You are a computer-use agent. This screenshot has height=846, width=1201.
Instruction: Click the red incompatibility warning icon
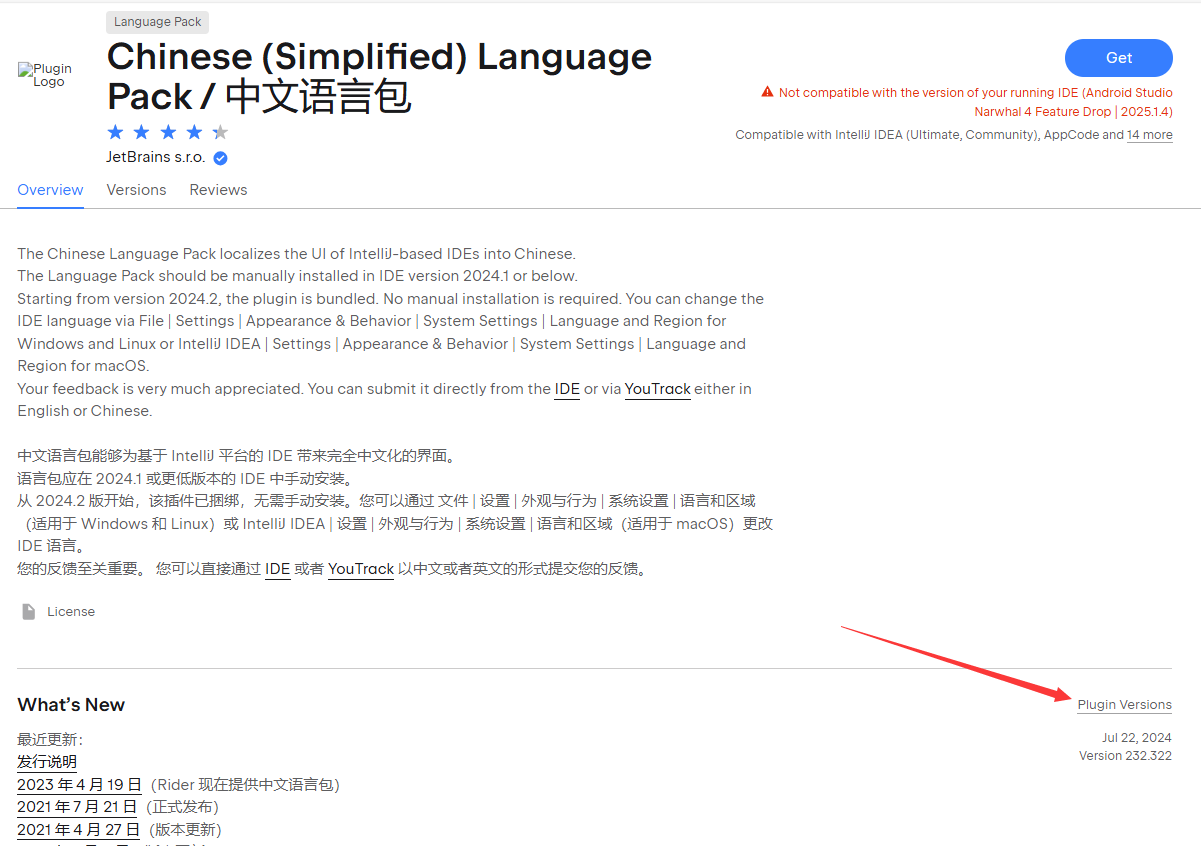(767, 92)
